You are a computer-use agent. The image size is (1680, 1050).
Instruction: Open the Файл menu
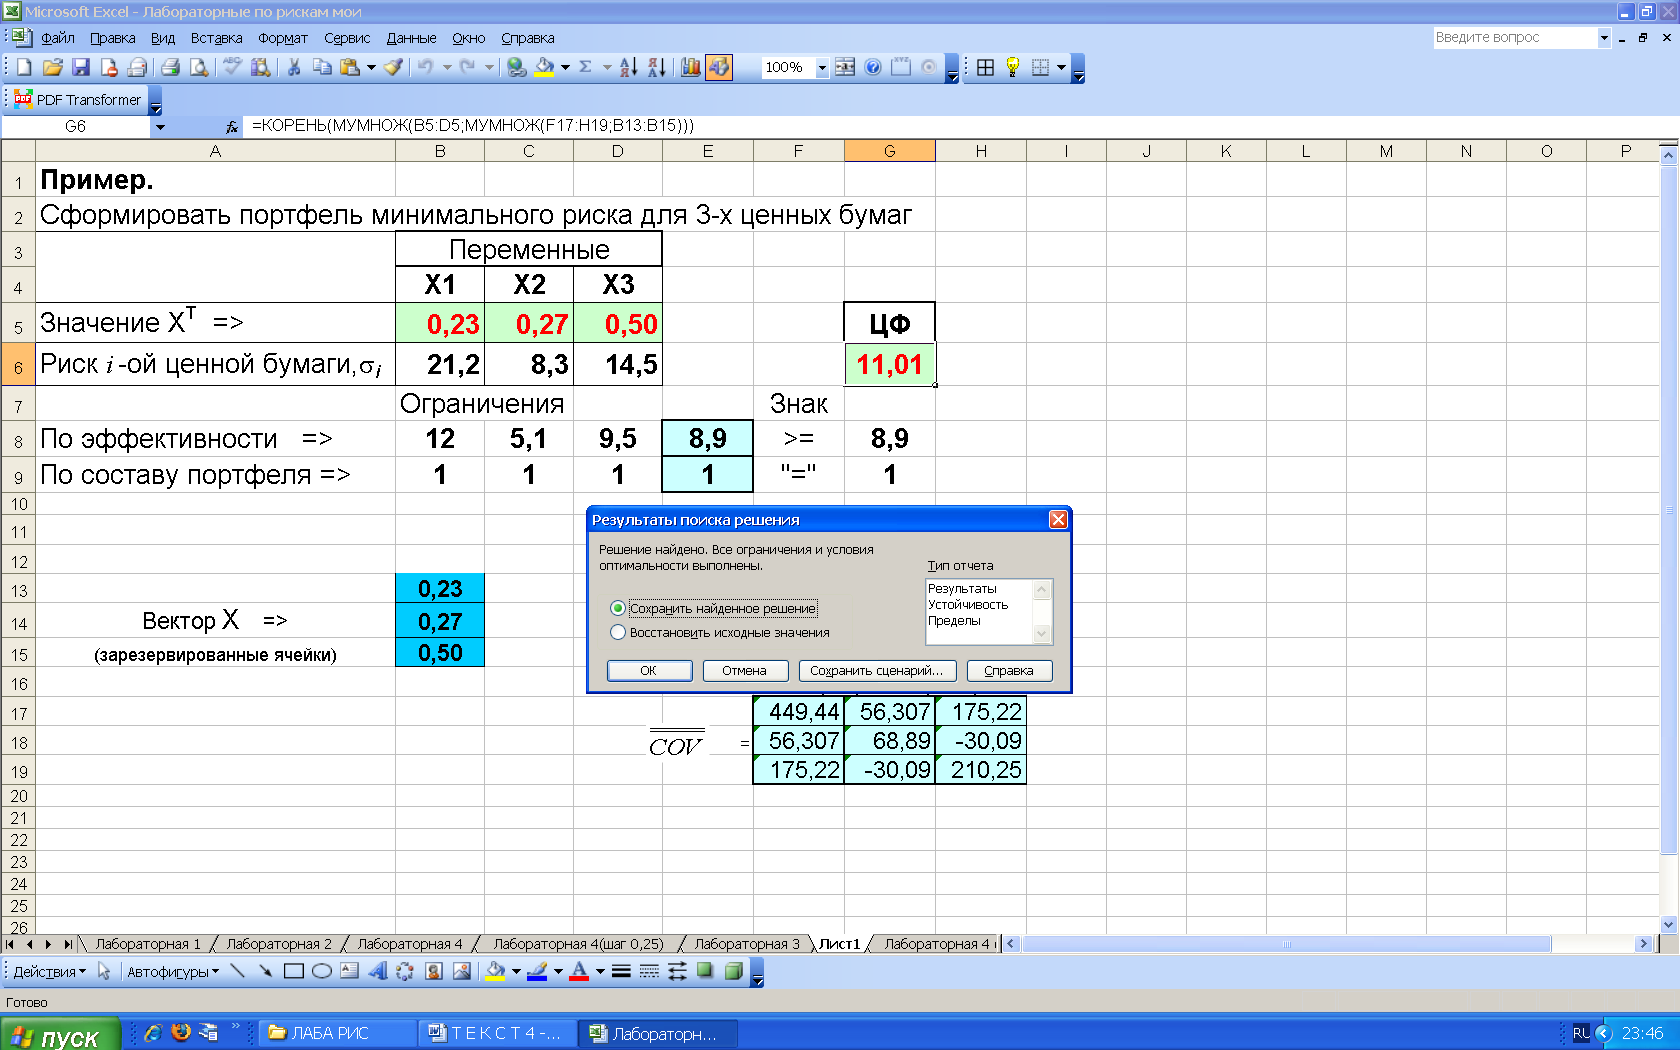[58, 38]
